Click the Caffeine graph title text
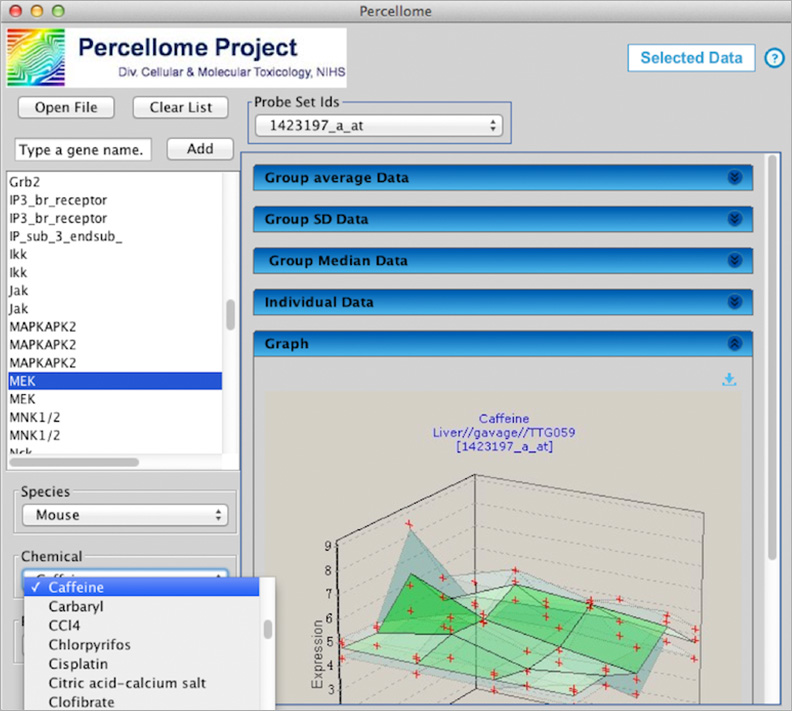This screenshot has width=792, height=711. [x=504, y=419]
